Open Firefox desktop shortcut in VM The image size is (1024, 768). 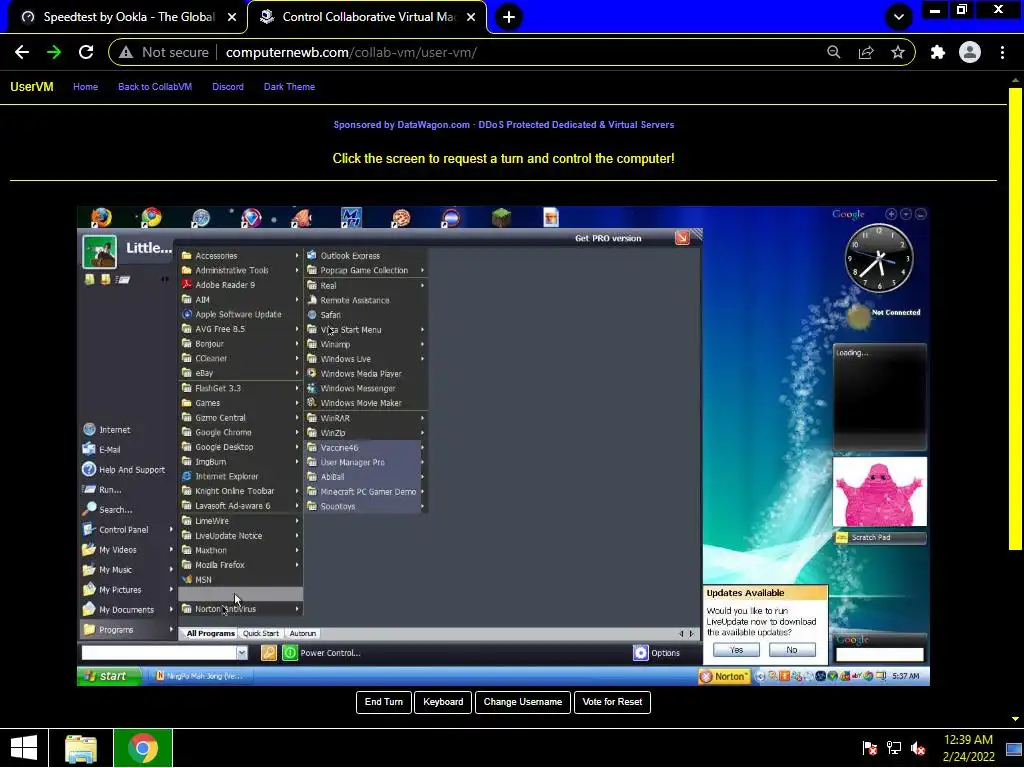[101, 217]
